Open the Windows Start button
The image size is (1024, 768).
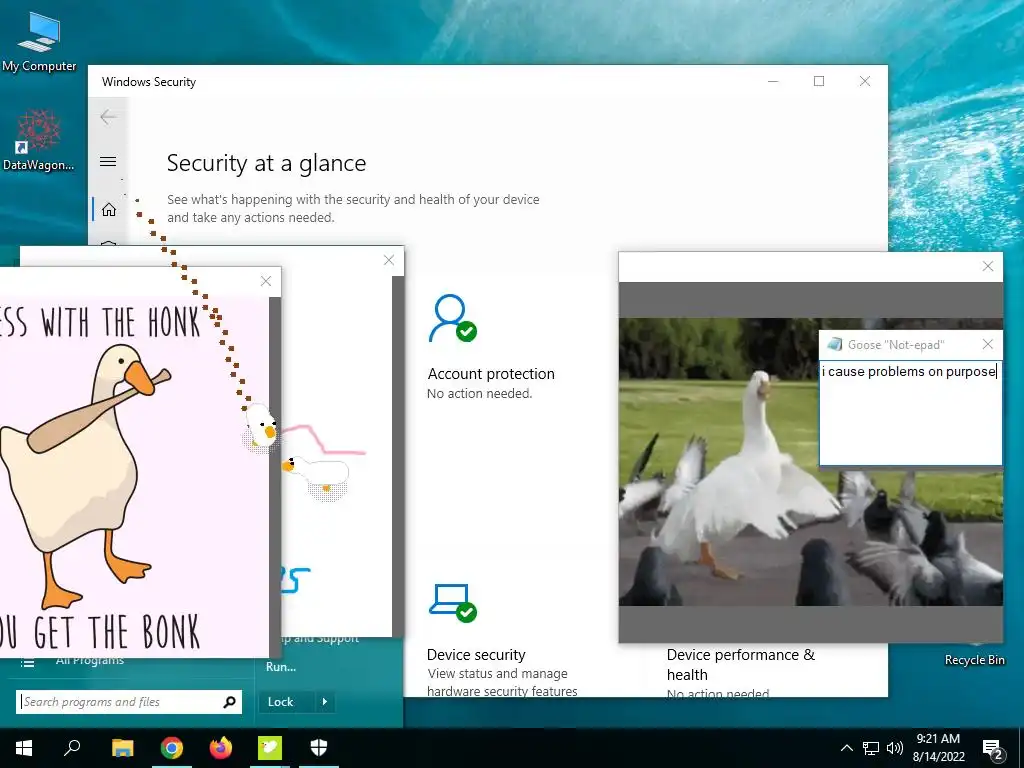click(x=24, y=748)
